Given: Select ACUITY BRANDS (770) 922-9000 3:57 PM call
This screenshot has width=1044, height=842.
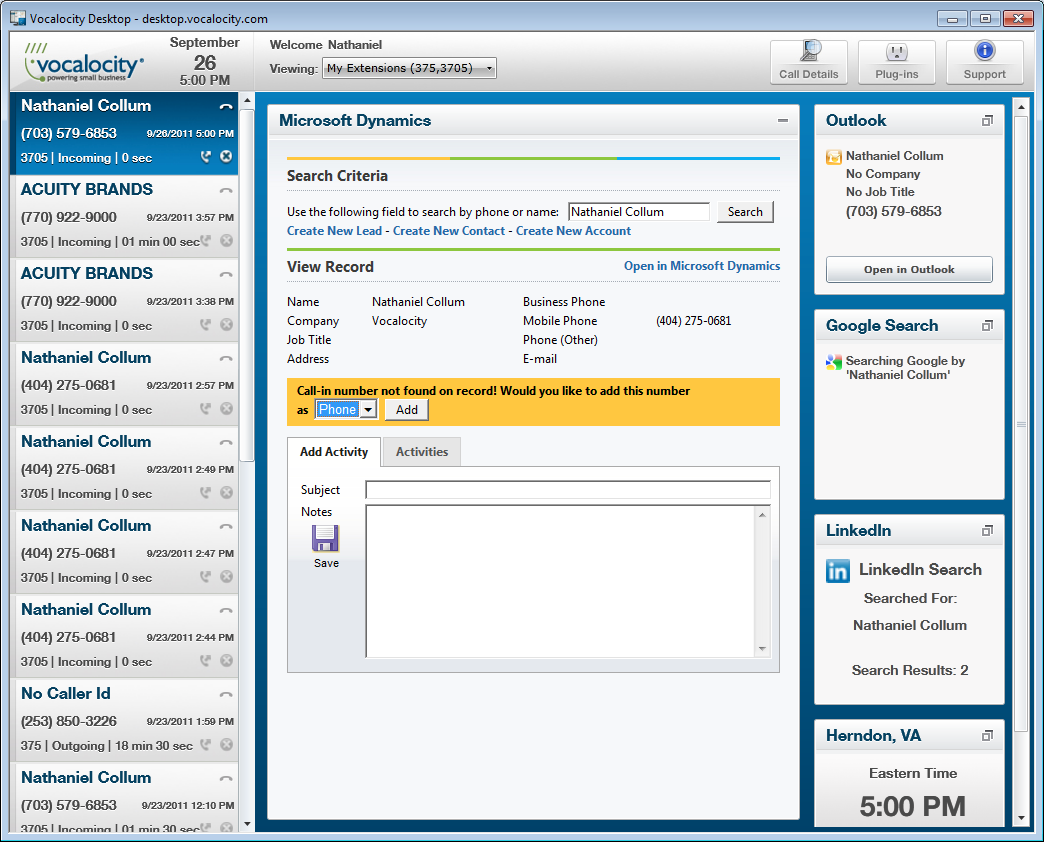Looking at the screenshot, I should click(x=125, y=216).
